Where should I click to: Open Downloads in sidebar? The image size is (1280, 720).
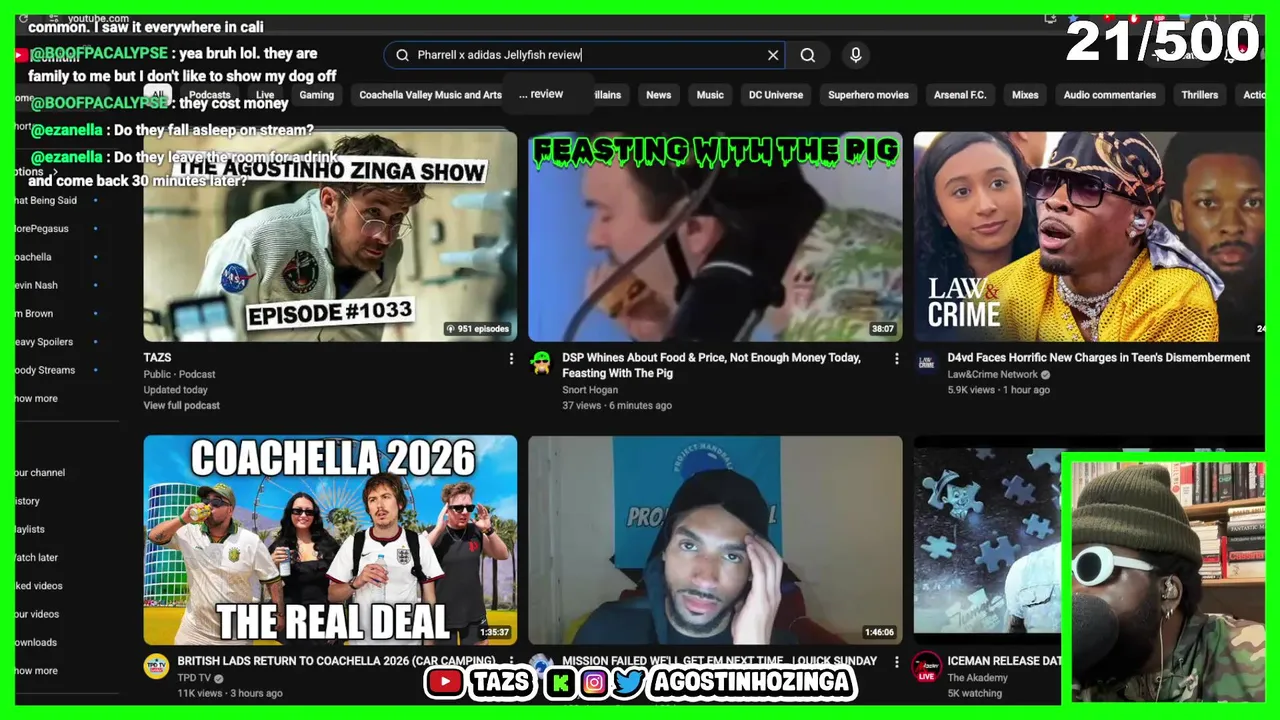(35, 642)
